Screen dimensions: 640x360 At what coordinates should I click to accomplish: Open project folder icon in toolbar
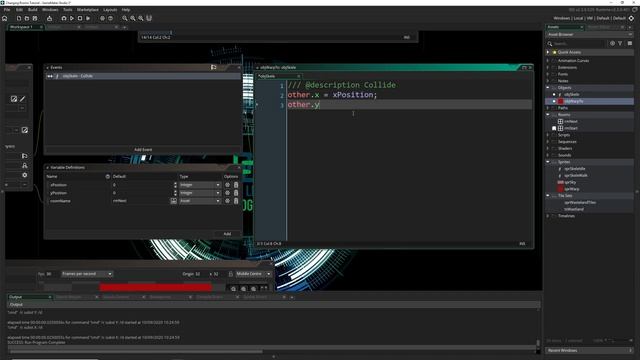tap(27, 18)
